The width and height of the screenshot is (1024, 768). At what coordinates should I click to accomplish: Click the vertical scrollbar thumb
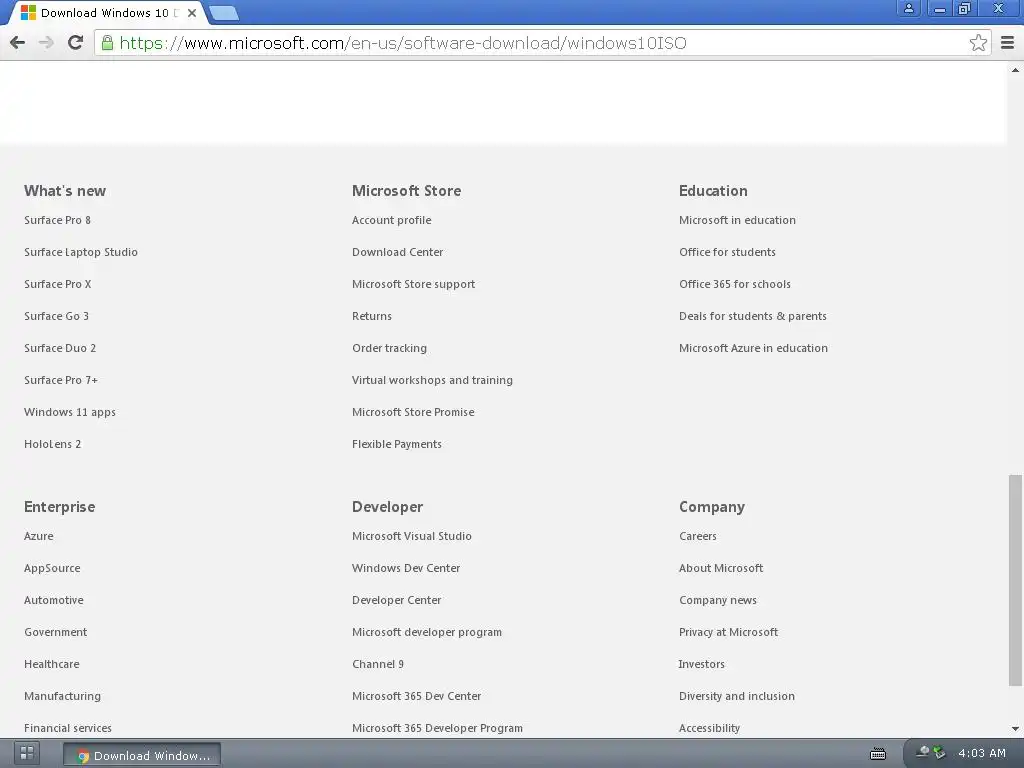[1015, 581]
